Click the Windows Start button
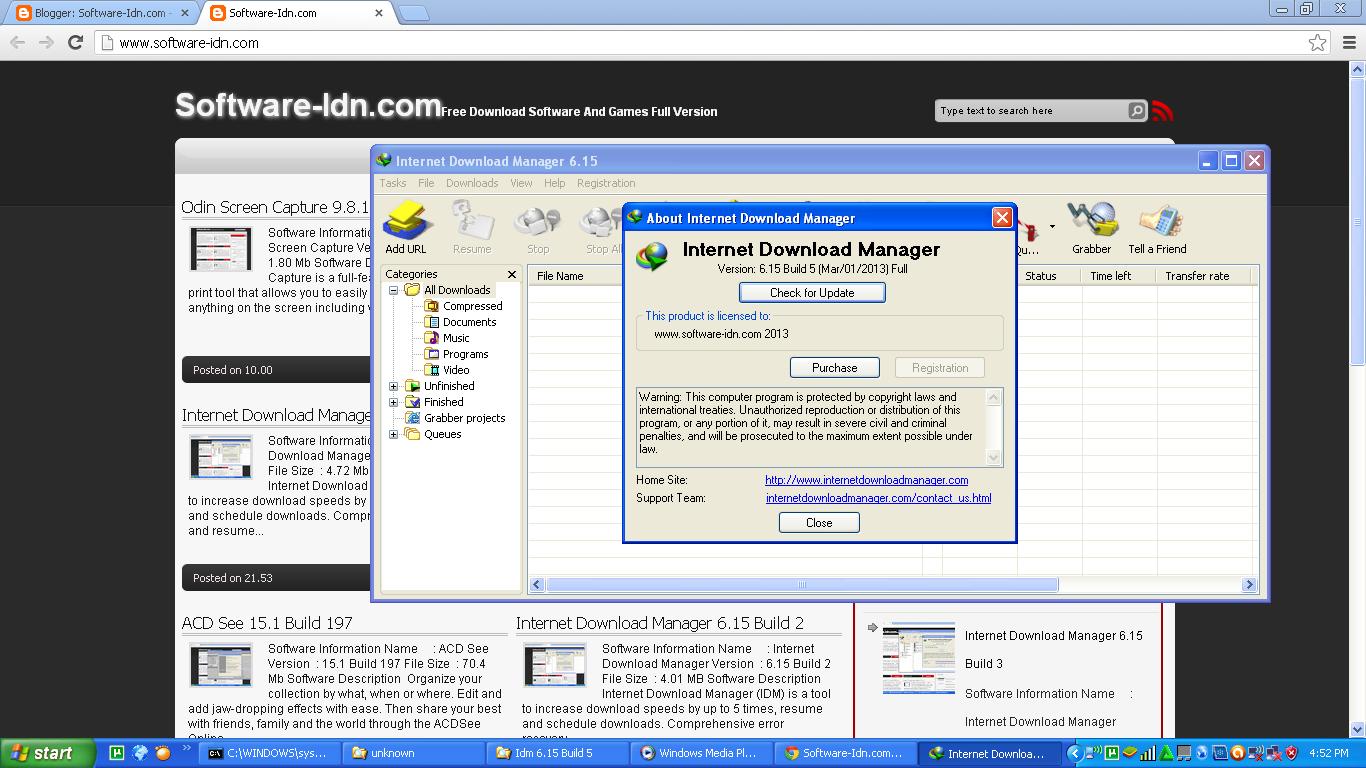This screenshot has width=1366, height=768. pos(47,753)
